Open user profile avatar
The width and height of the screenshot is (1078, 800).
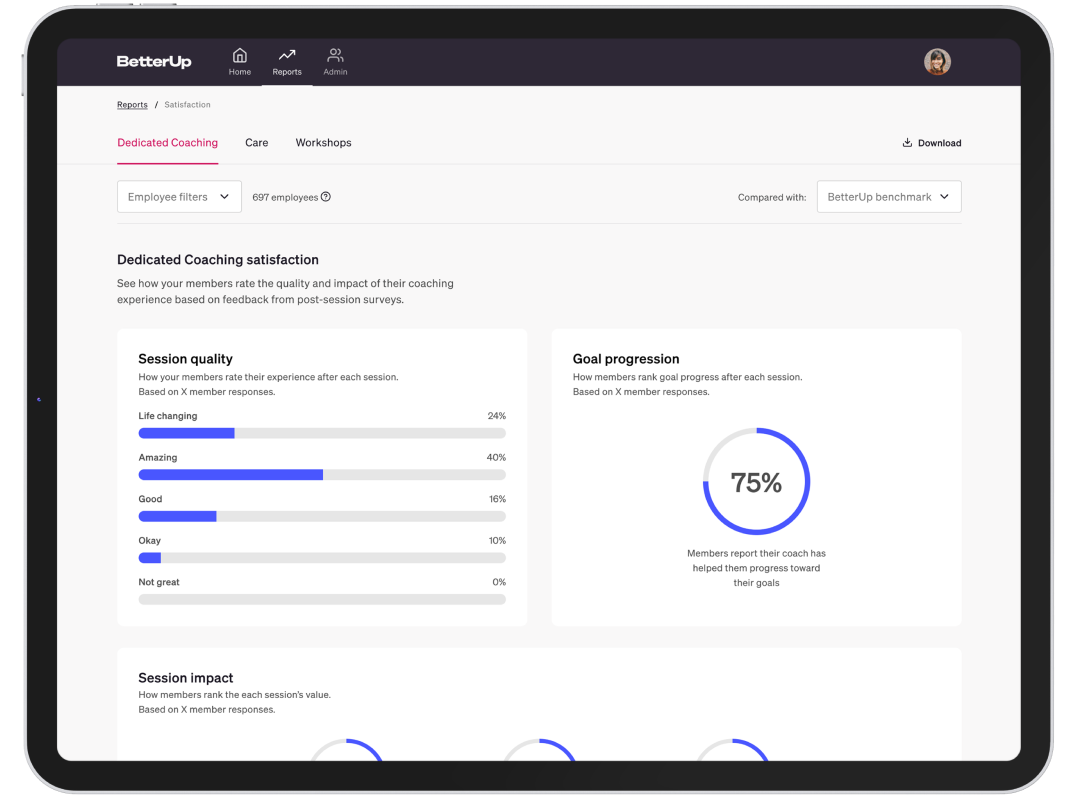click(x=937, y=62)
